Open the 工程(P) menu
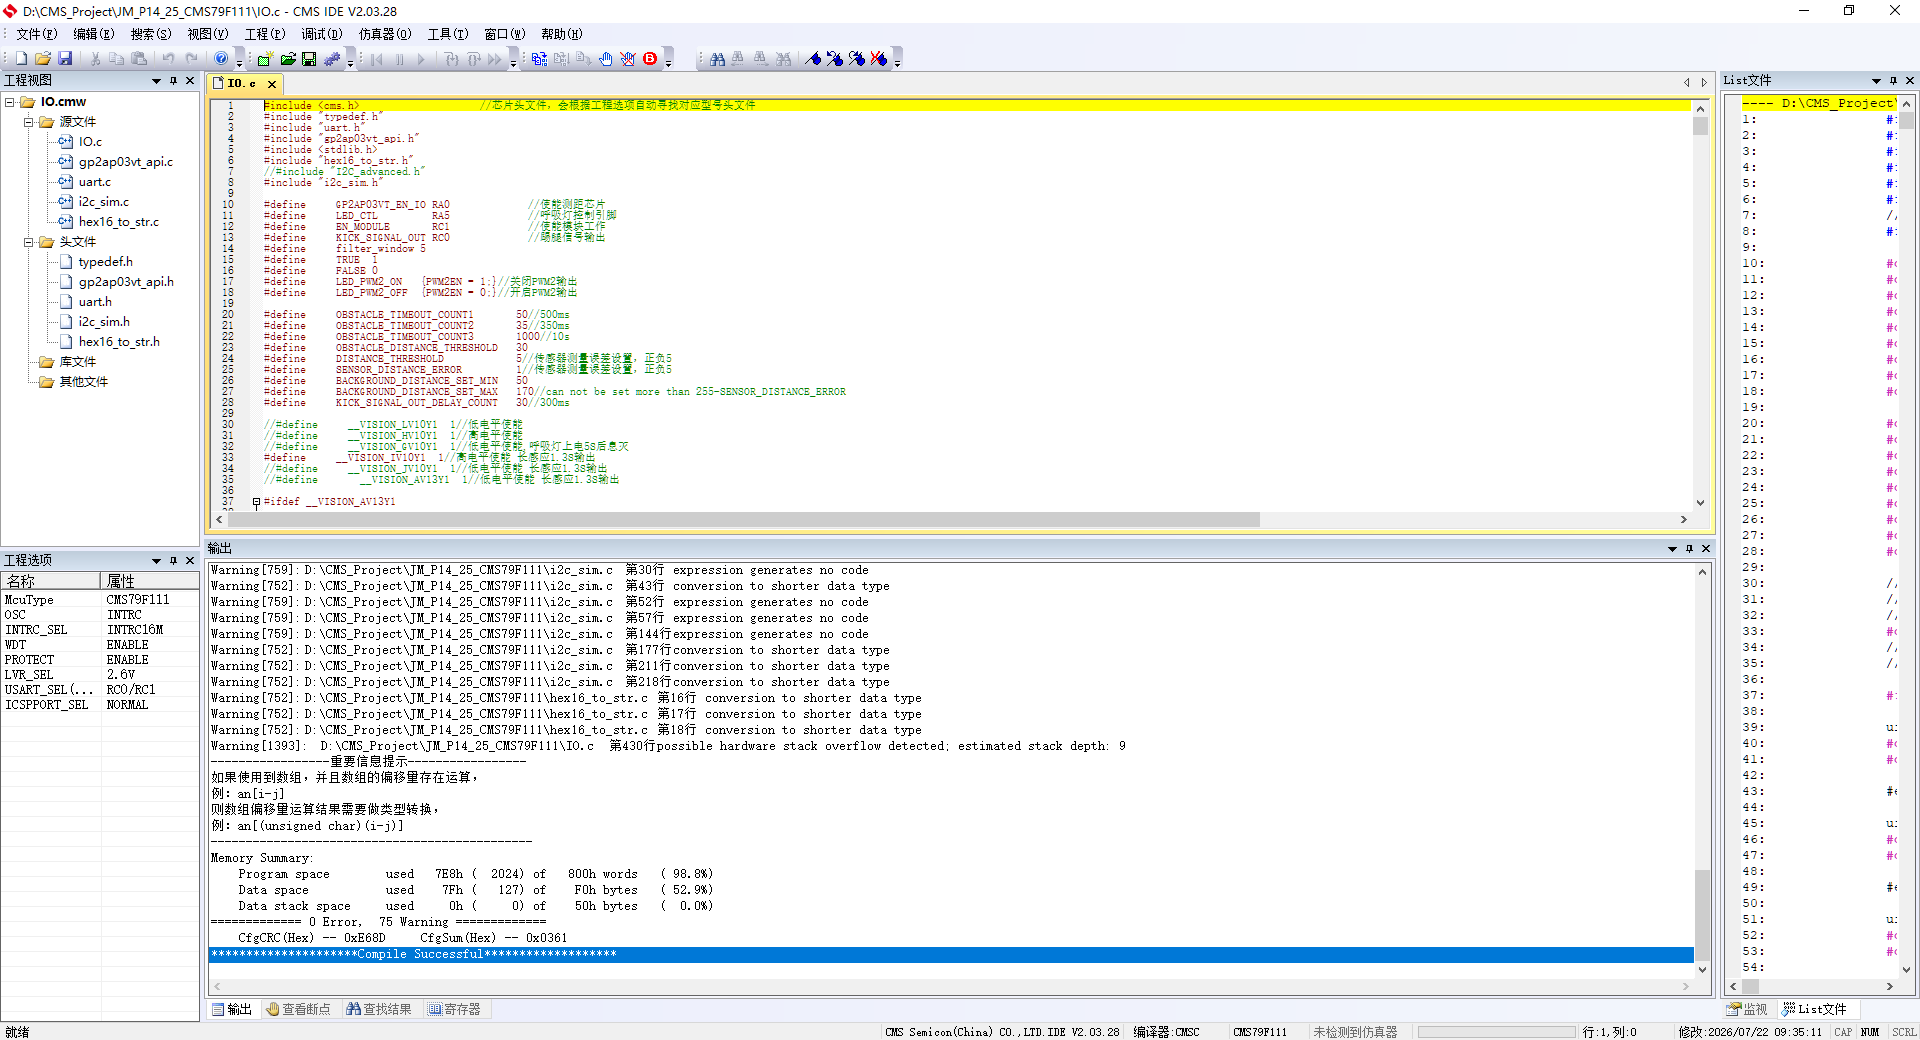The image size is (1920, 1040). (265, 34)
